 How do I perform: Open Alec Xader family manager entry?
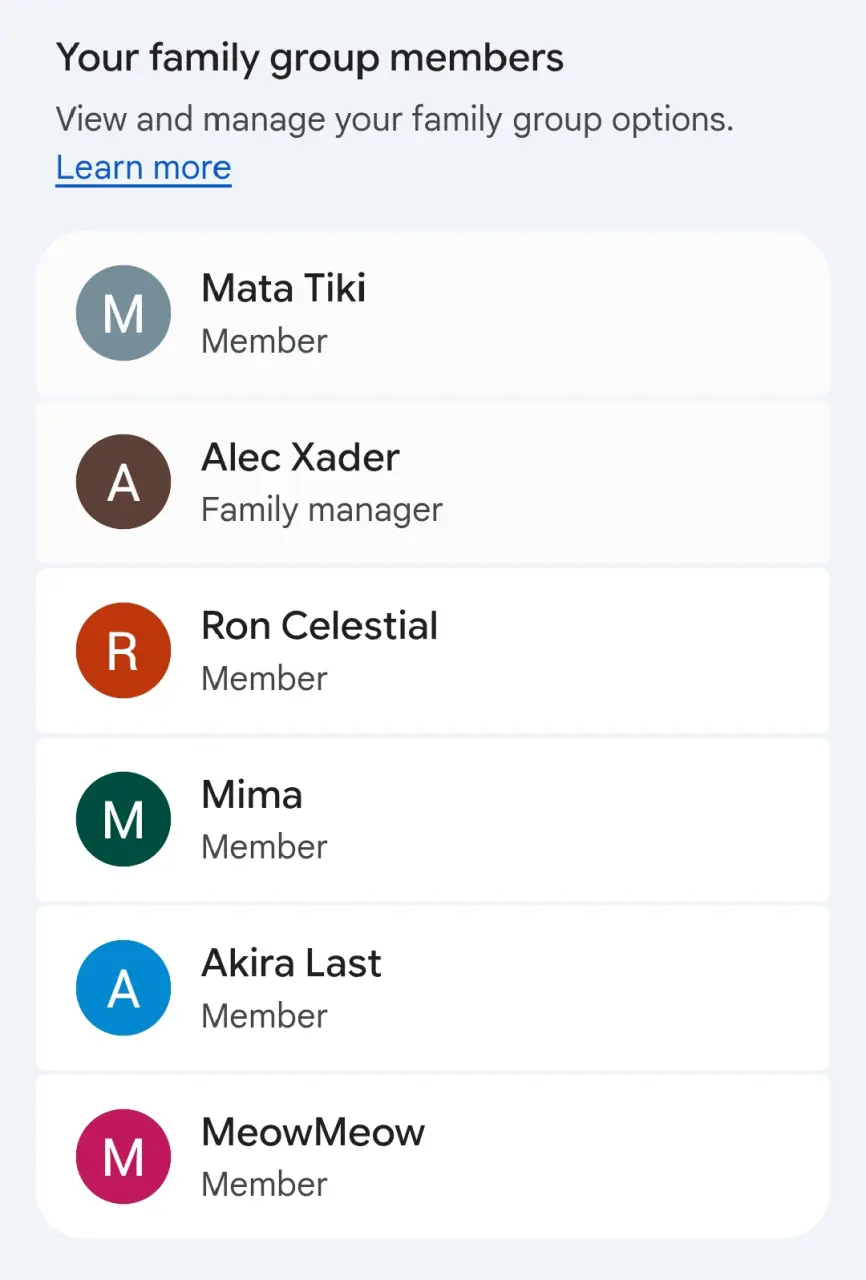(x=433, y=482)
